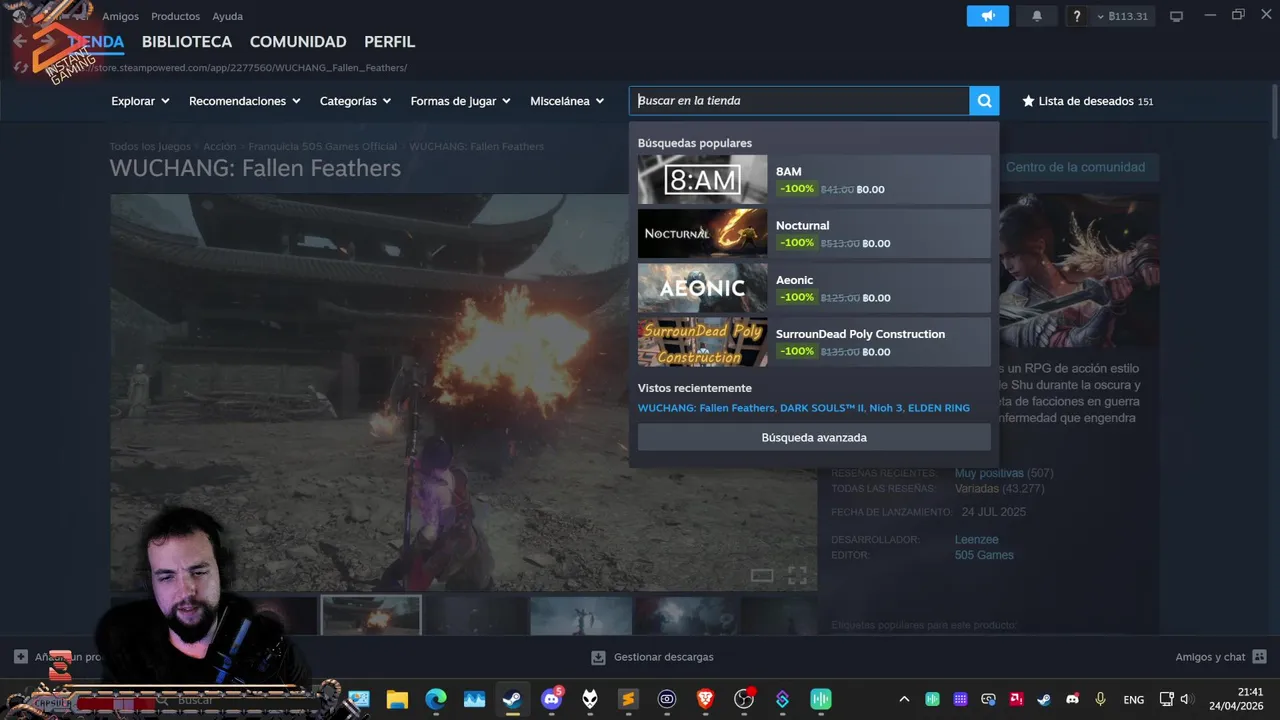Image resolution: width=1280 pixels, height=720 pixels.
Task: Open the Amigos menu
Action: 120,16
